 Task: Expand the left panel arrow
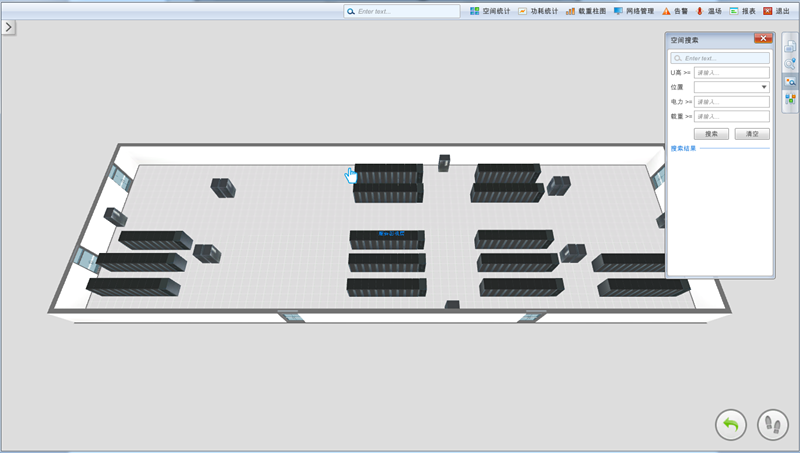[7, 27]
